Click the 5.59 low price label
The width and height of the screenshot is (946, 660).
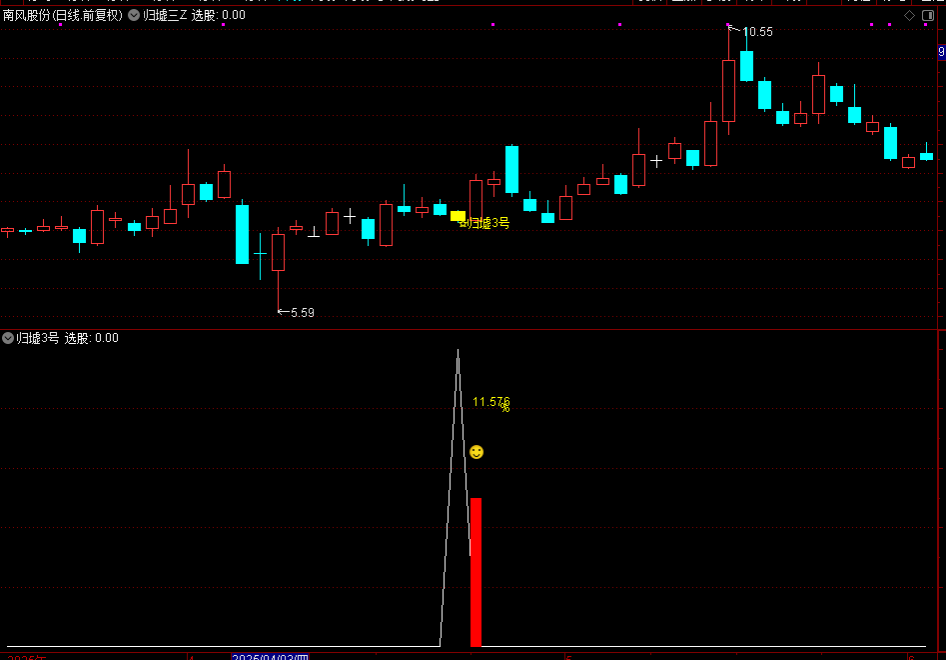click(x=302, y=313)
